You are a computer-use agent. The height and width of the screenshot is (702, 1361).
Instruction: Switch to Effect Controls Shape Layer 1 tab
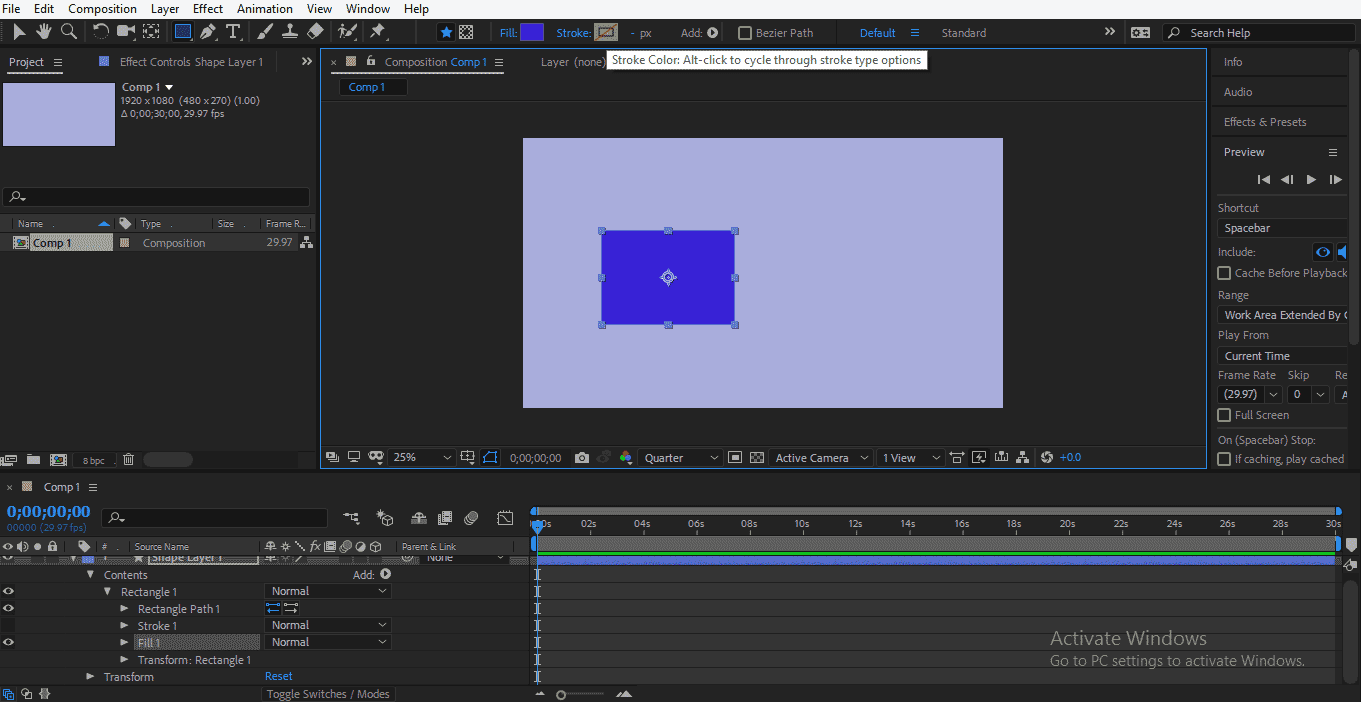pyautogui.click(x=190, y=62)
